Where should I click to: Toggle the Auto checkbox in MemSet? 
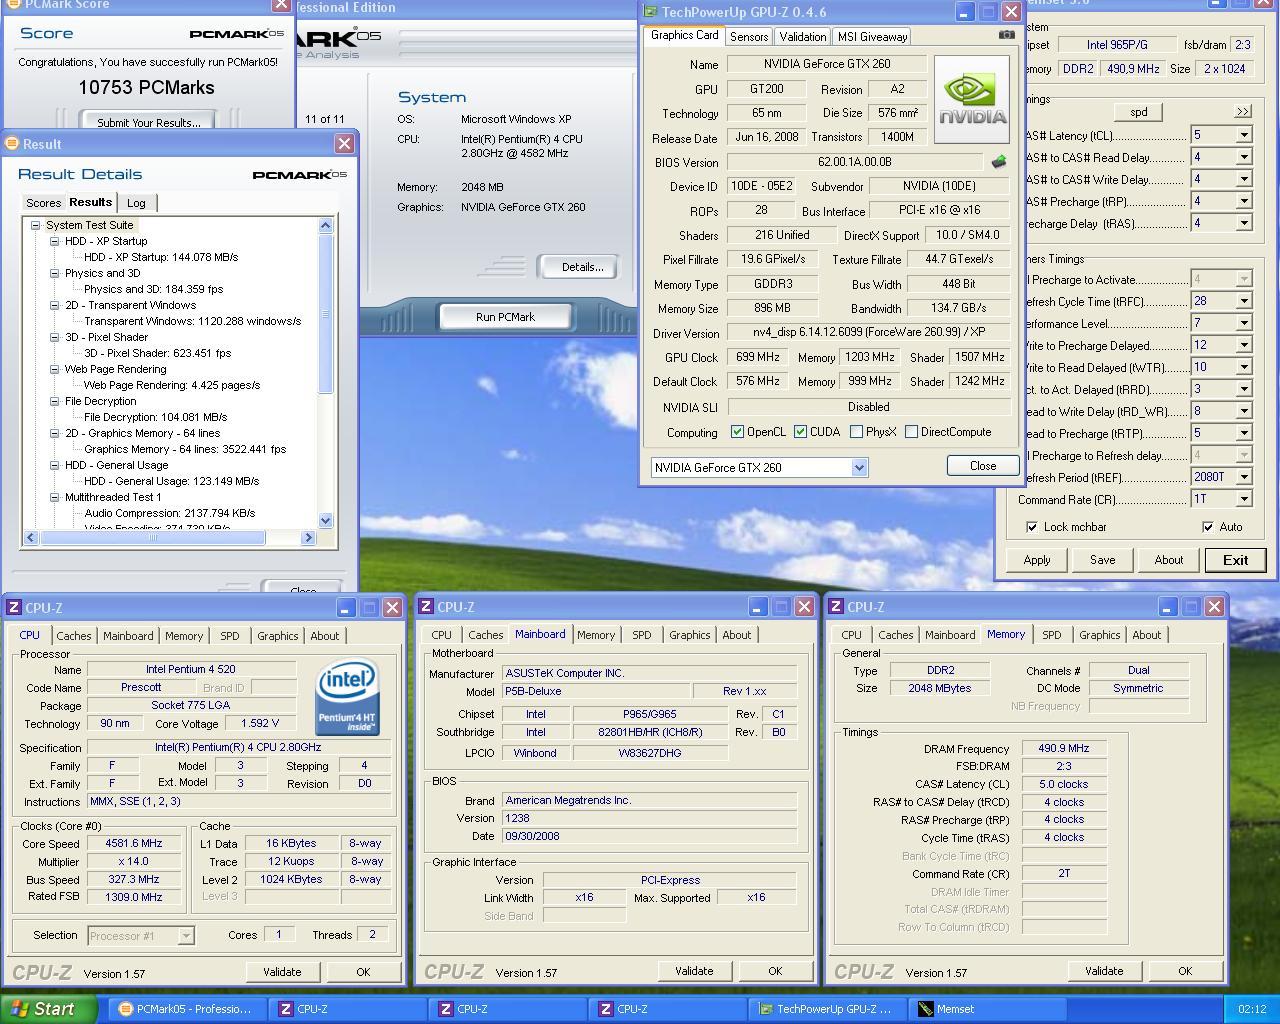pos(1207,527)
